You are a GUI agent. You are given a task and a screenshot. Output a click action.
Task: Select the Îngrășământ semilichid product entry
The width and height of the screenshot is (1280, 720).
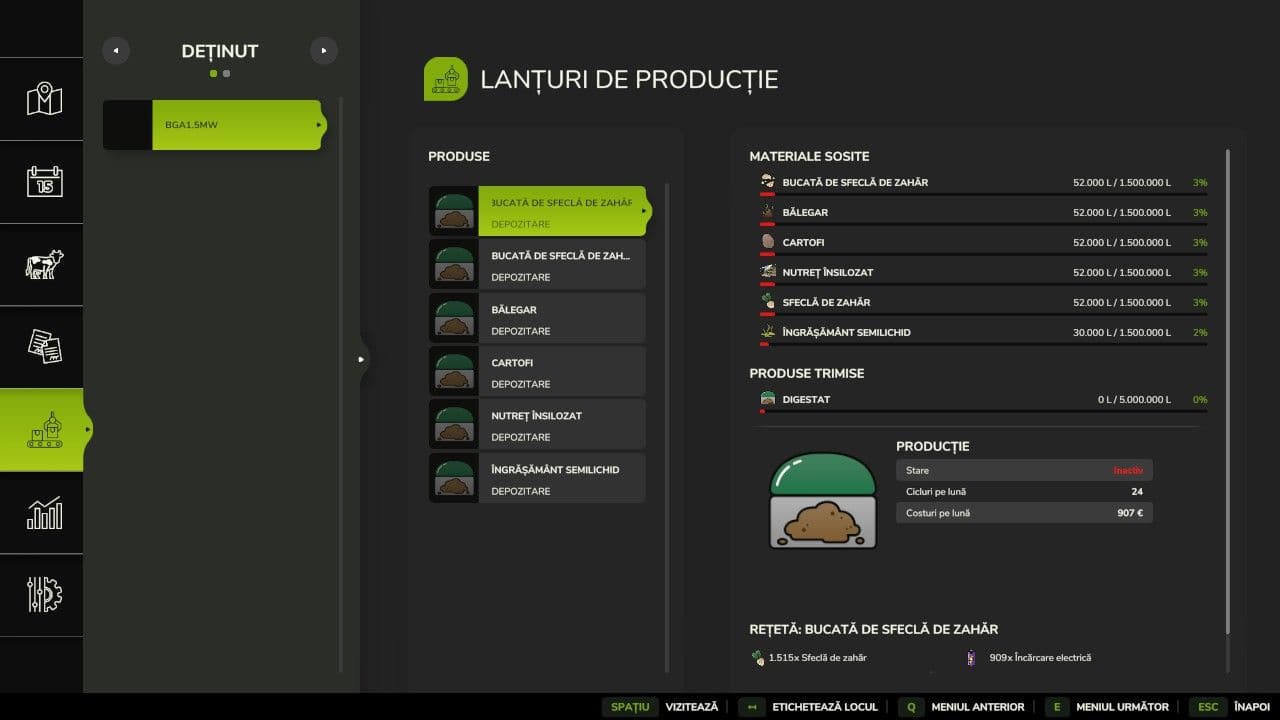click(x=537, y=479)
